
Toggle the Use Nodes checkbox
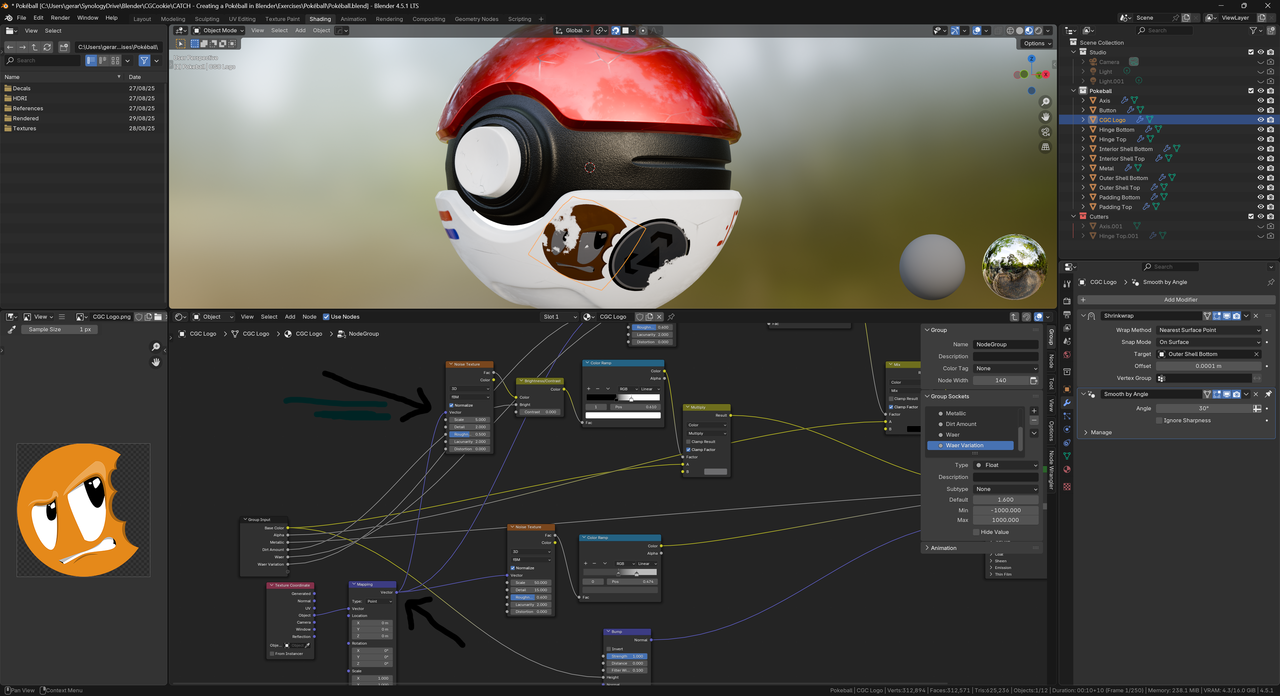point(326,317)
